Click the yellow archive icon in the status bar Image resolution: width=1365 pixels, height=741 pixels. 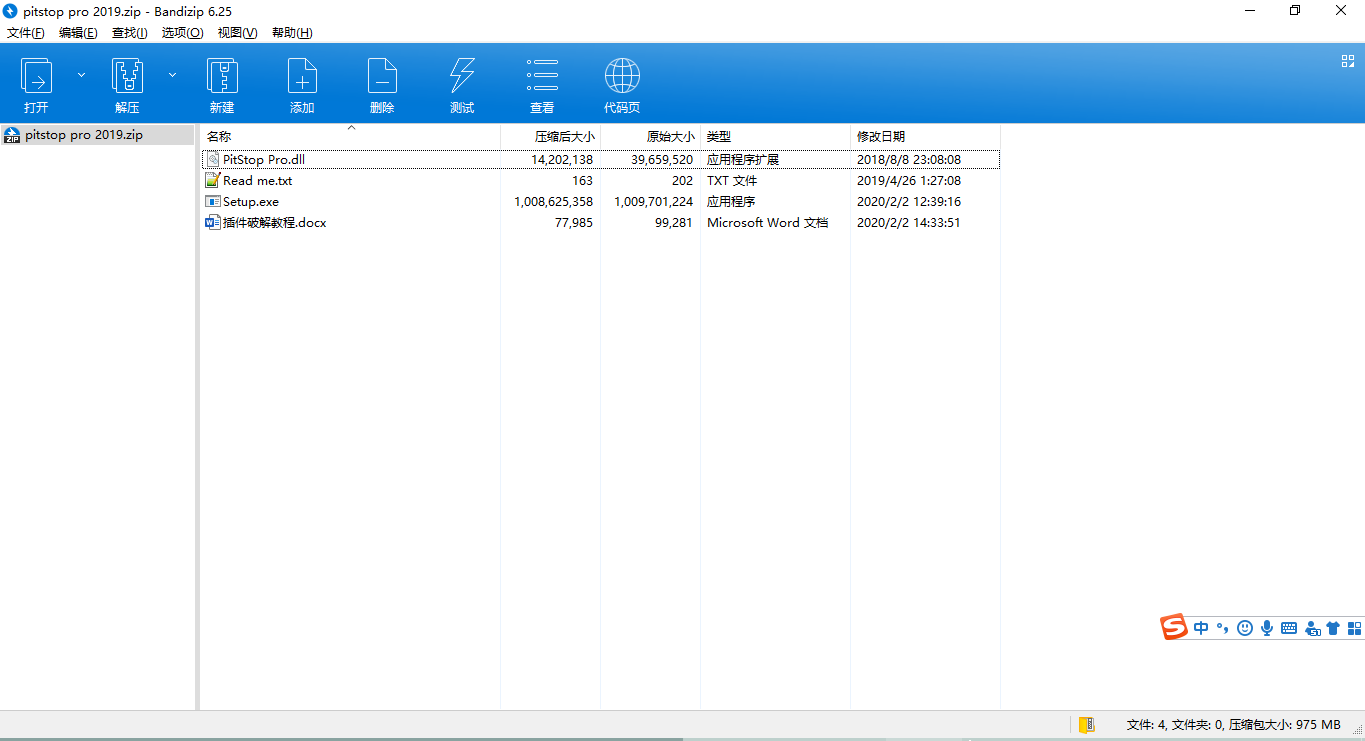click(x=1086, y=725)
